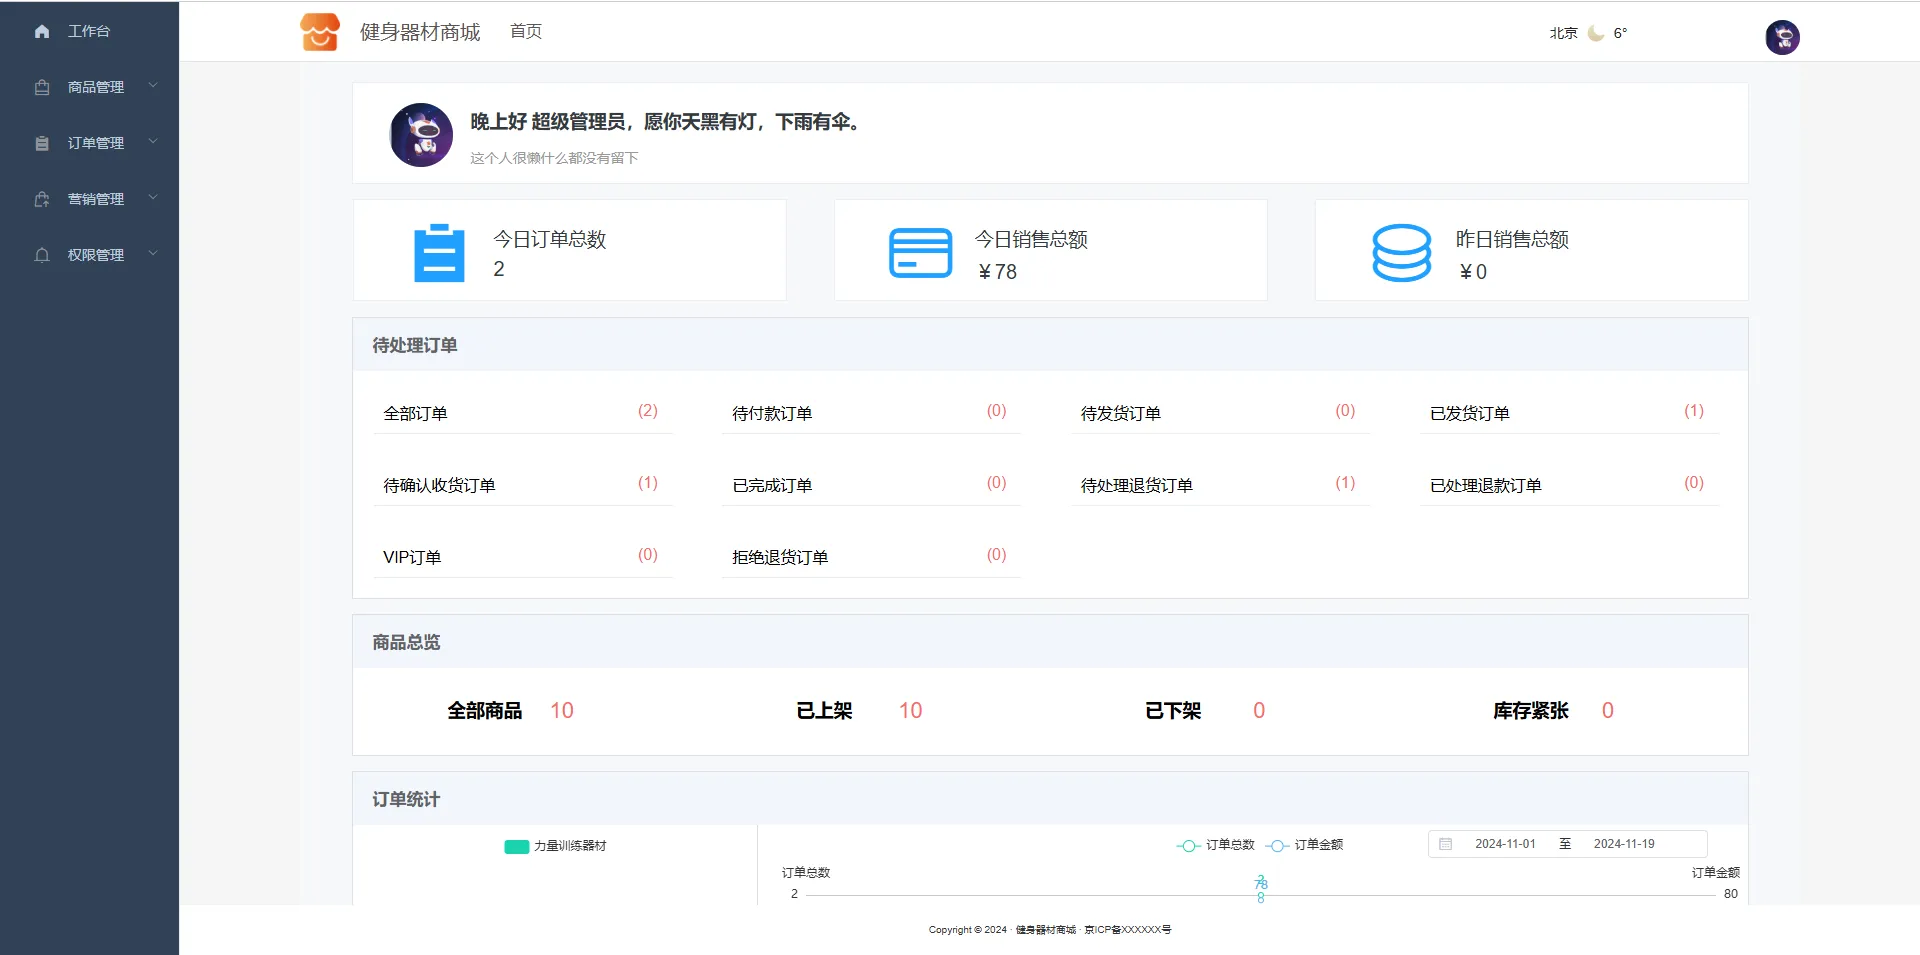The width and height of the screenshot is (1920, 955).
Task: Click the orange shop logo icon
Action: pos(320,32)
